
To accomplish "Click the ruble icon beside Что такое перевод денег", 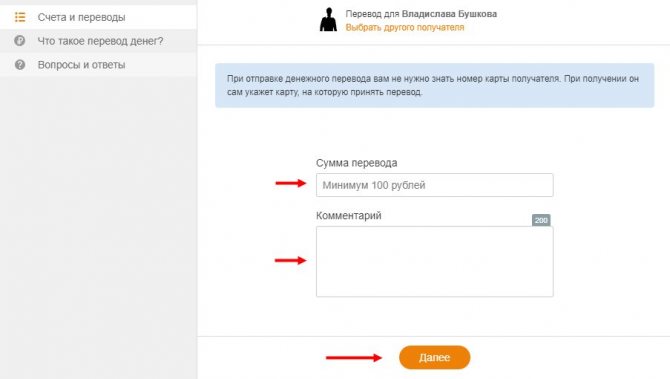I will (x=20, y=41).
